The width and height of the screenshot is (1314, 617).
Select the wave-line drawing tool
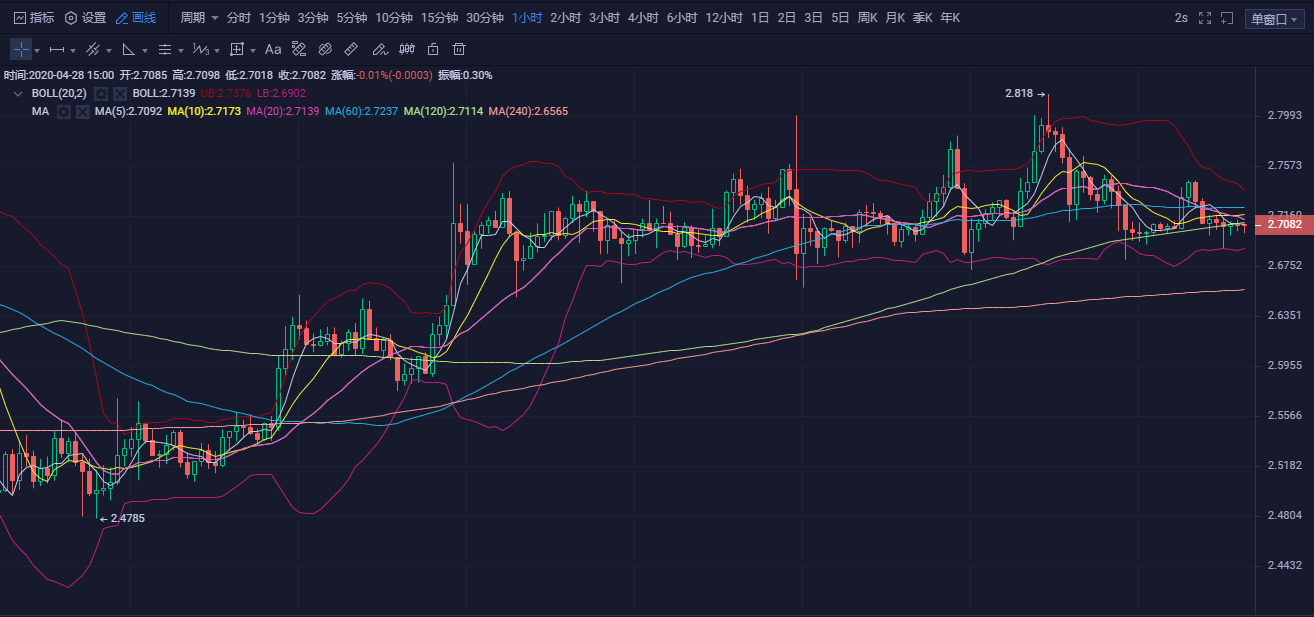(x=199, y=49)
